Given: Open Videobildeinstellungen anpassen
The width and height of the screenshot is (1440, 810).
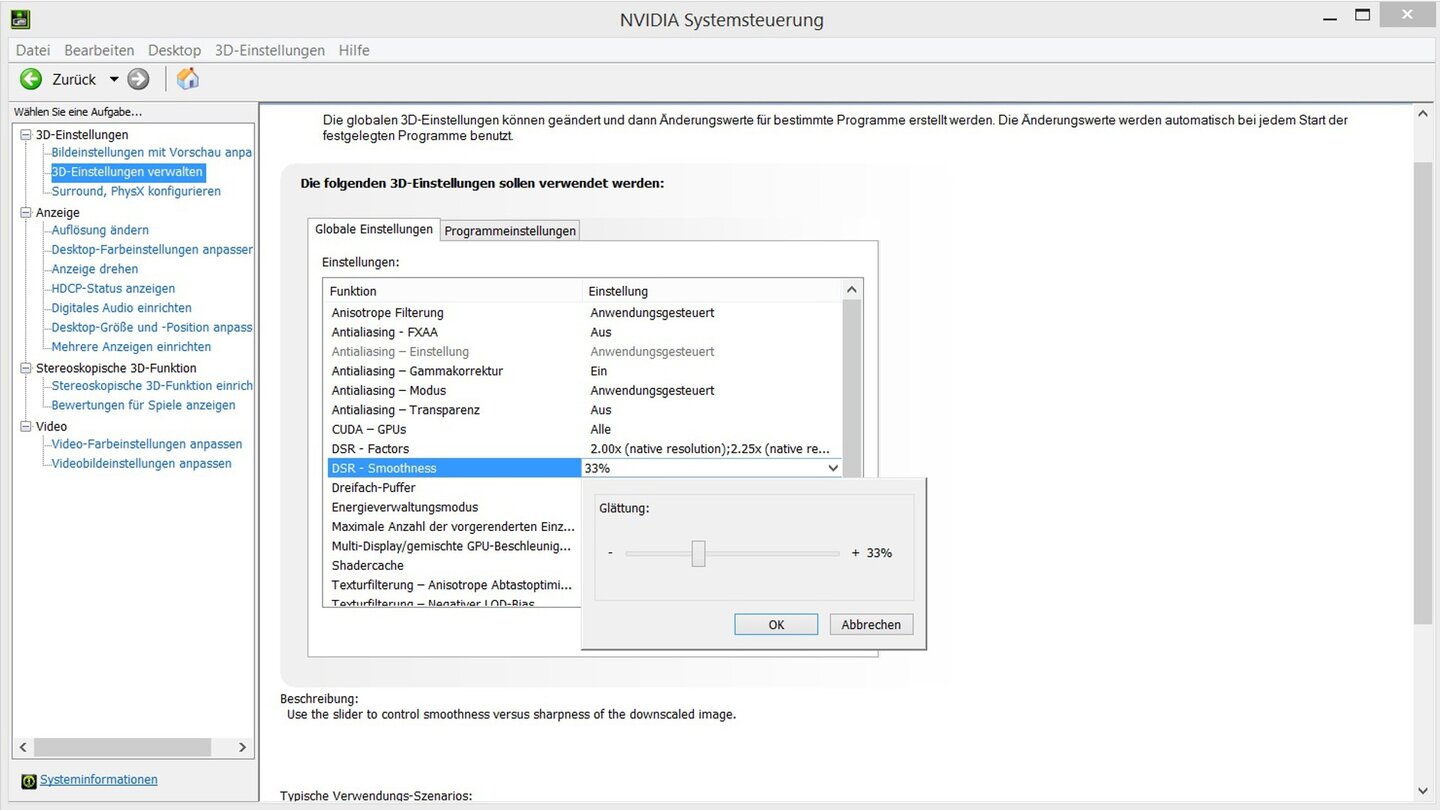Looking at the screenshot, I should [x=141, y=463].
